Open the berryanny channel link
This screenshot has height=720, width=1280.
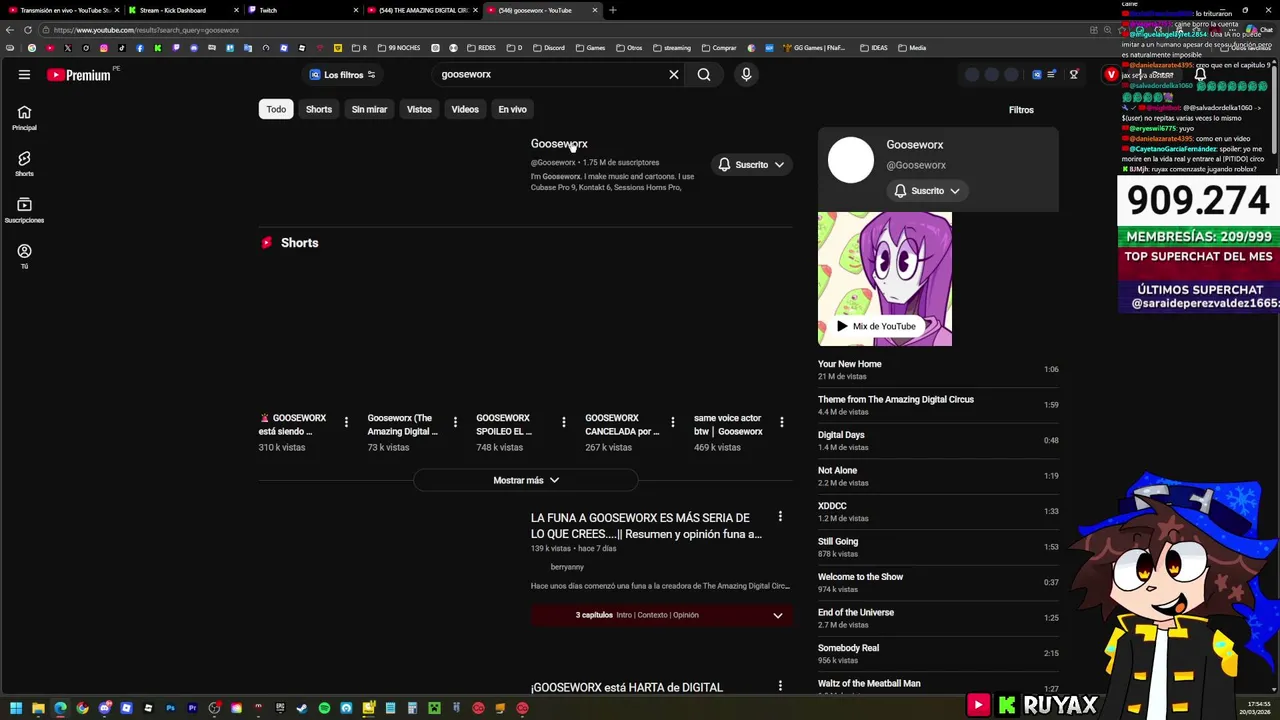567,567
